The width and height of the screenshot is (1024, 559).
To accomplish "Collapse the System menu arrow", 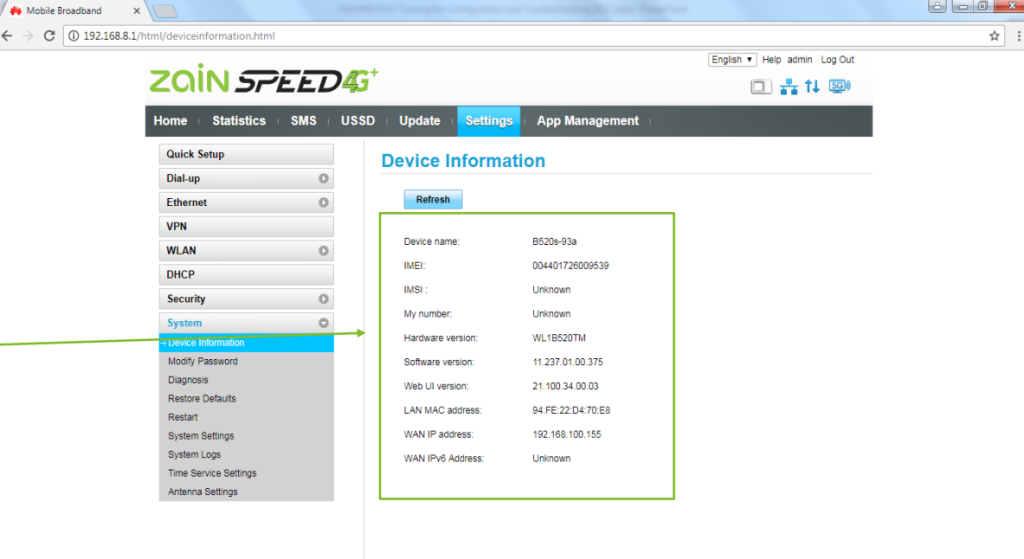I will (x=323, y=323).
